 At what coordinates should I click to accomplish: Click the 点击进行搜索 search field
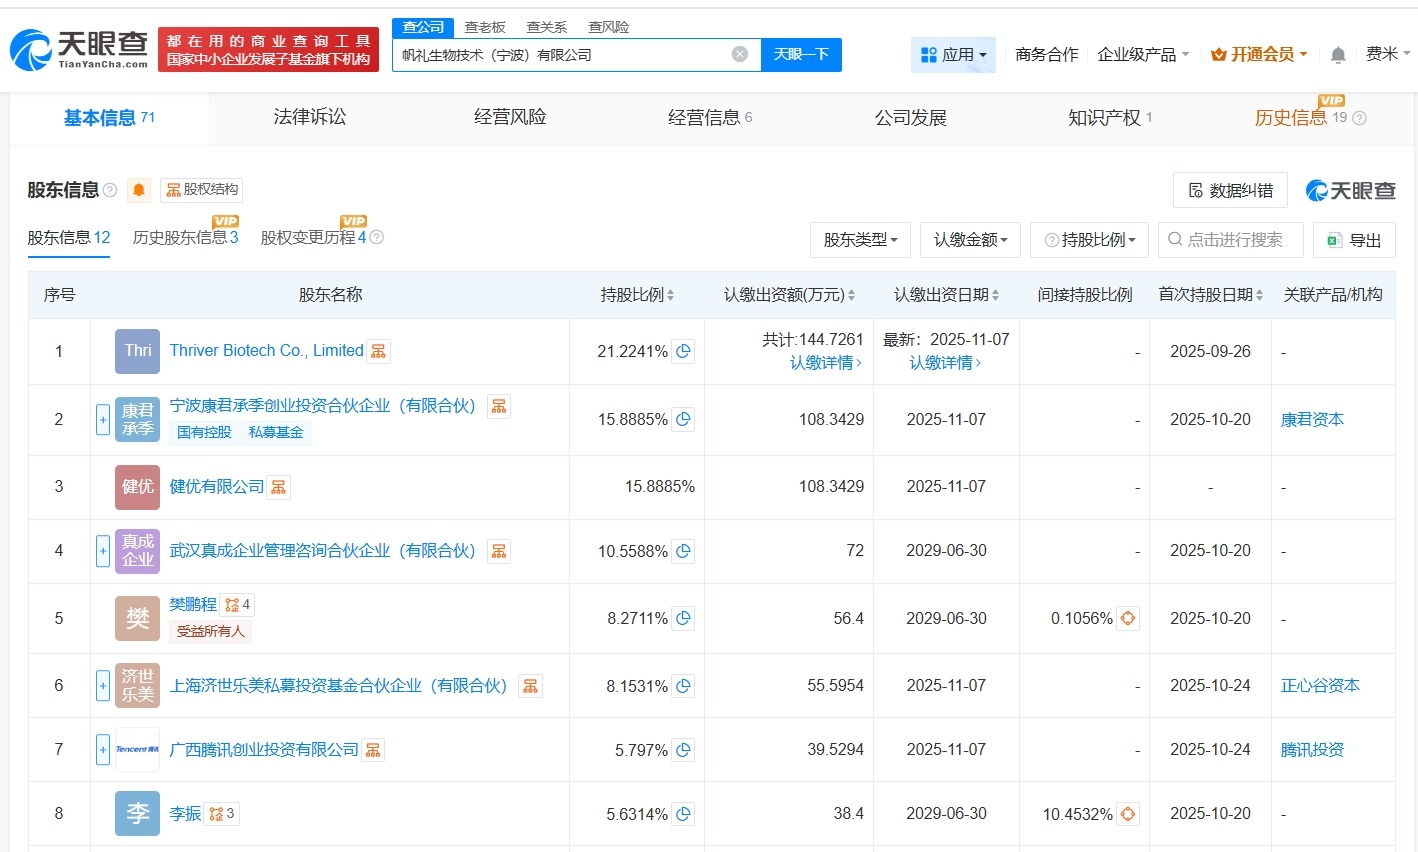coord(1230,239)
